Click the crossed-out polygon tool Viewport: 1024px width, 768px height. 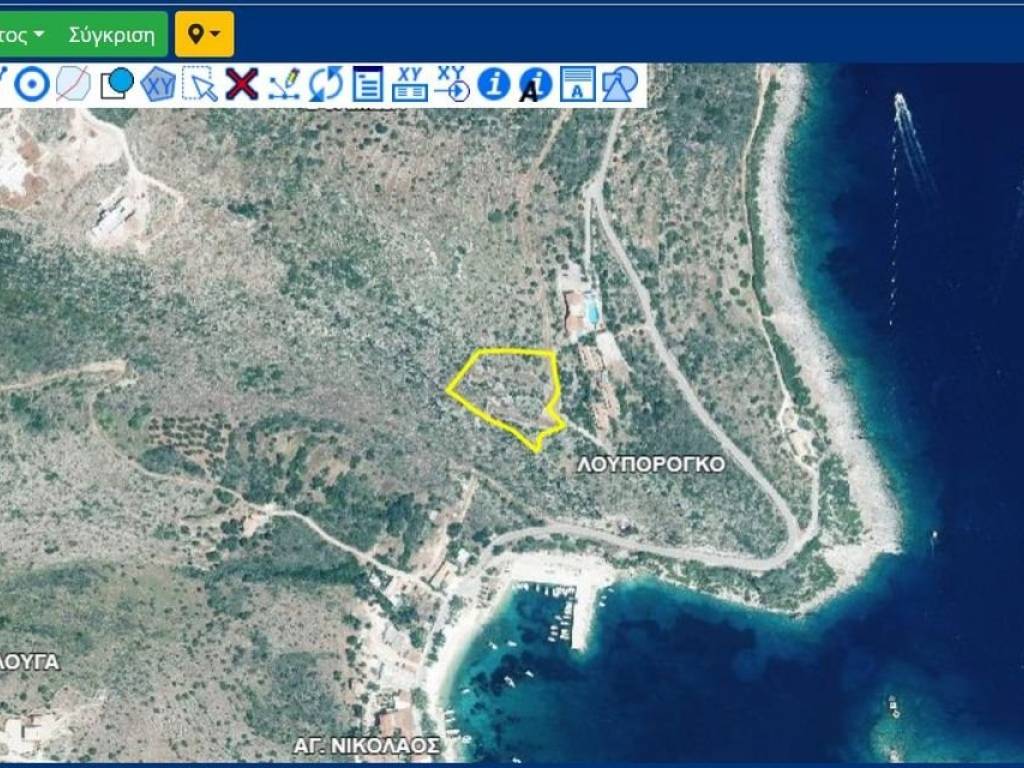pyautogui.click(x=73, y=85)
